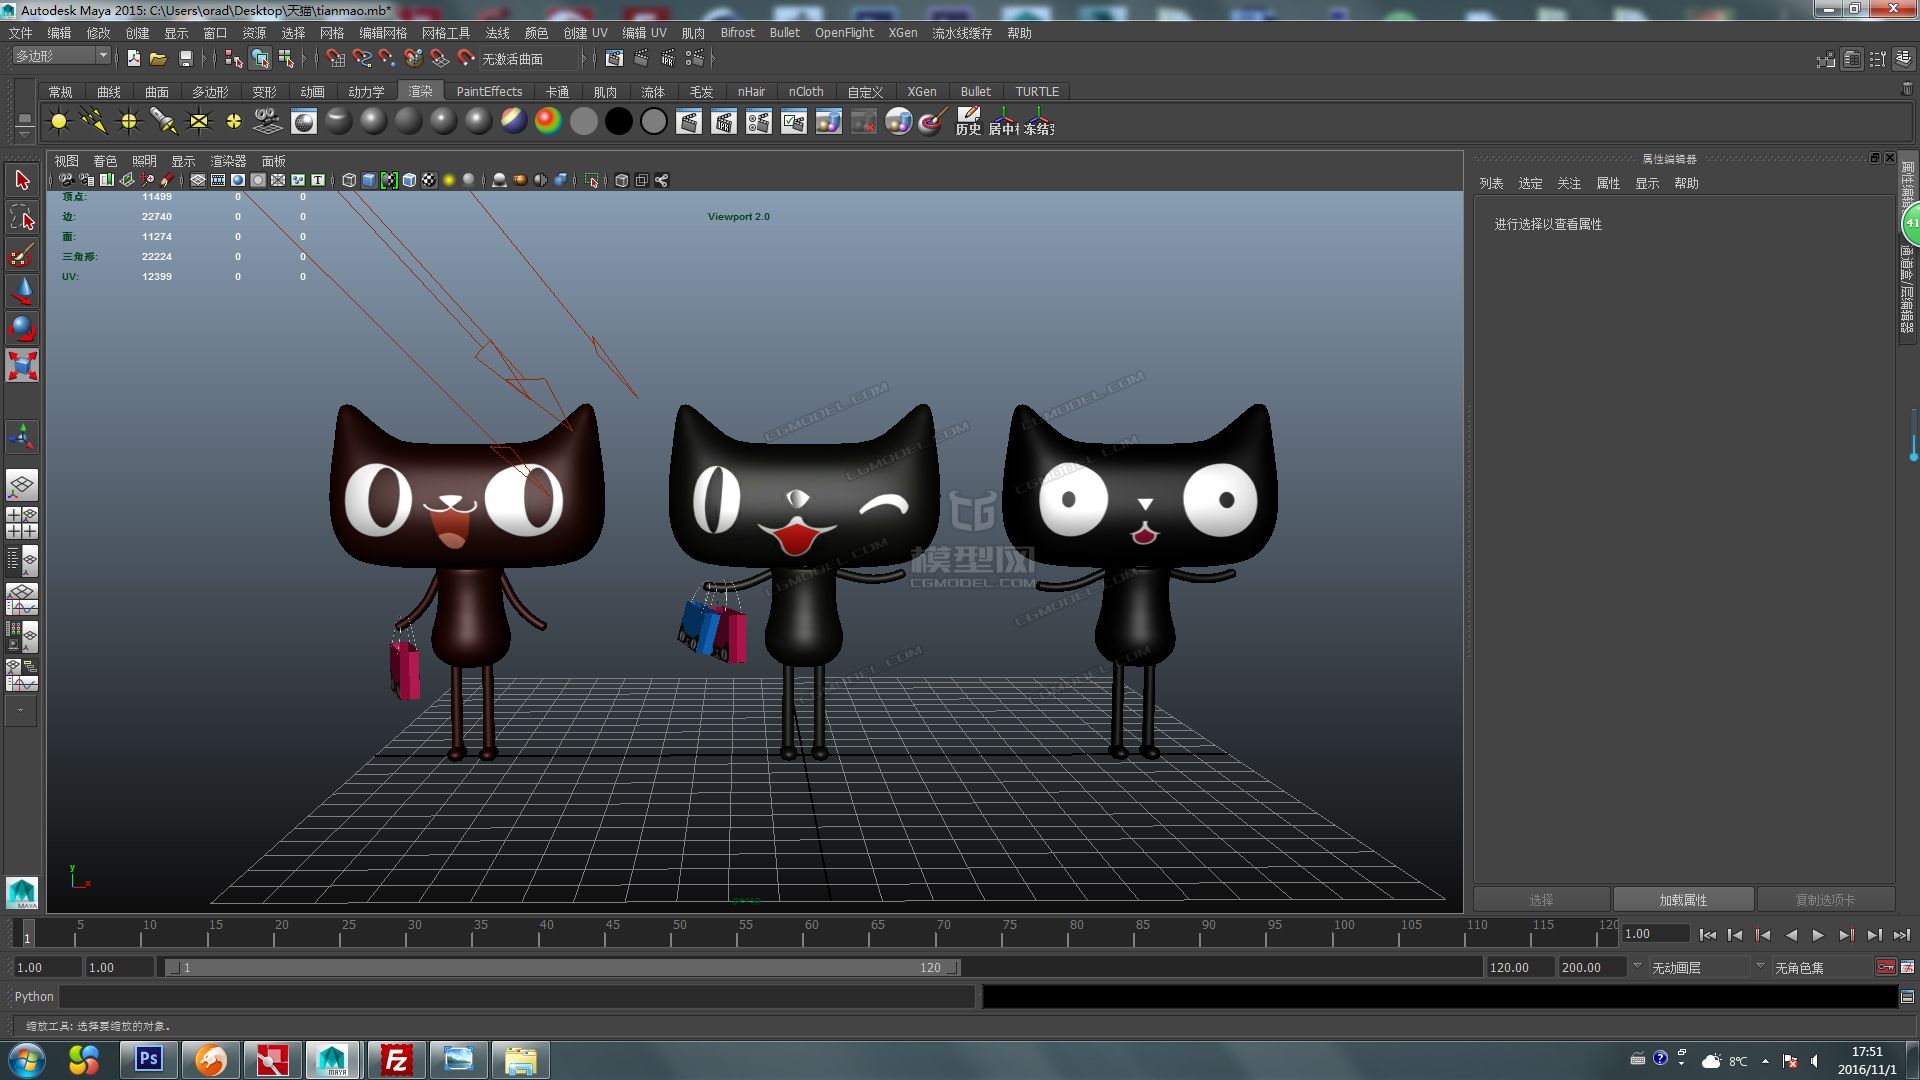Click the current frame field 1.00
This screenshot has height=1080, width=1920.
tap(1655, 934)
